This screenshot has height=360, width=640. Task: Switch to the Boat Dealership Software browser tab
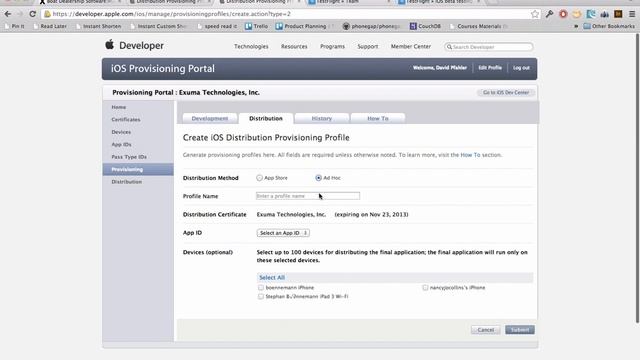(x=80, y=2)
